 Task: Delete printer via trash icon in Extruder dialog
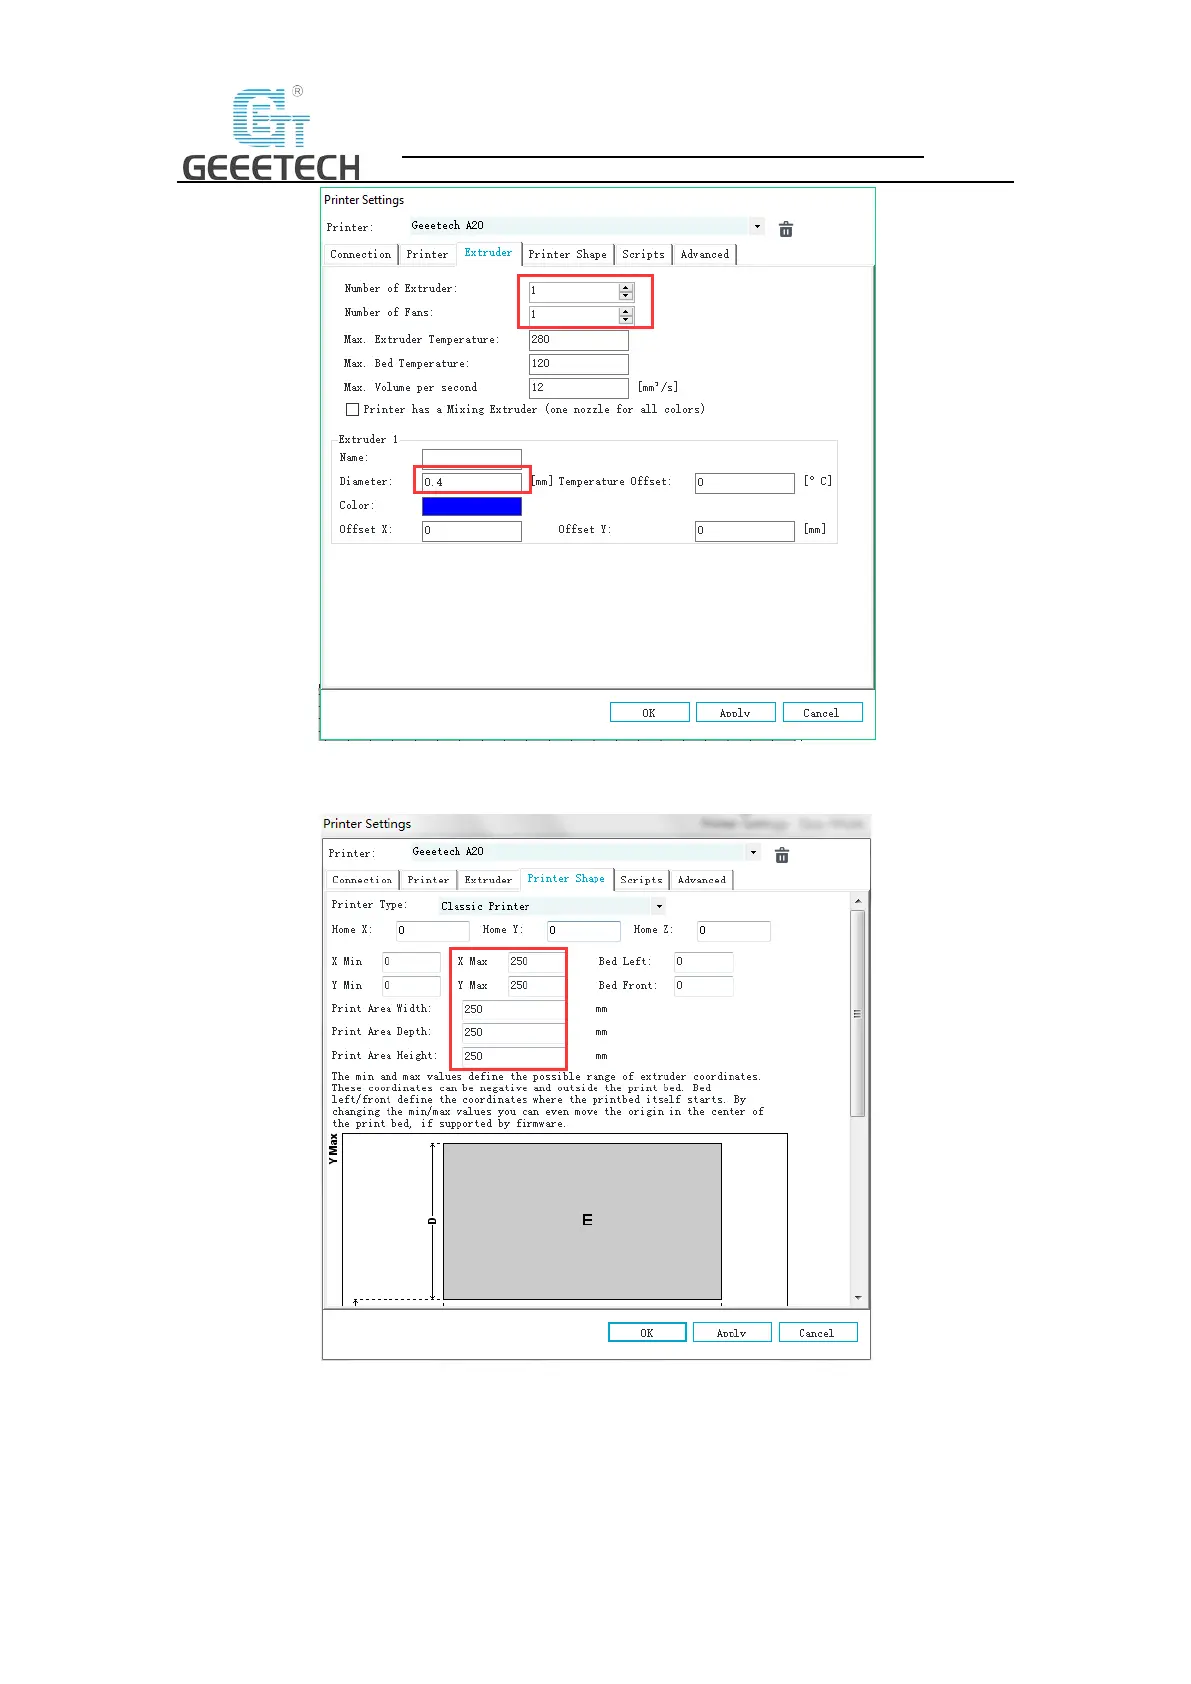(786, 230)
